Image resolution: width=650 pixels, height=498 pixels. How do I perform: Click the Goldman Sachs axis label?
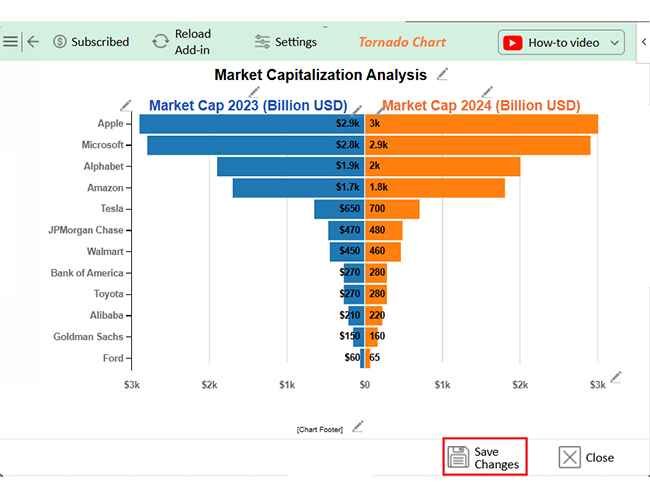(88, 337)
